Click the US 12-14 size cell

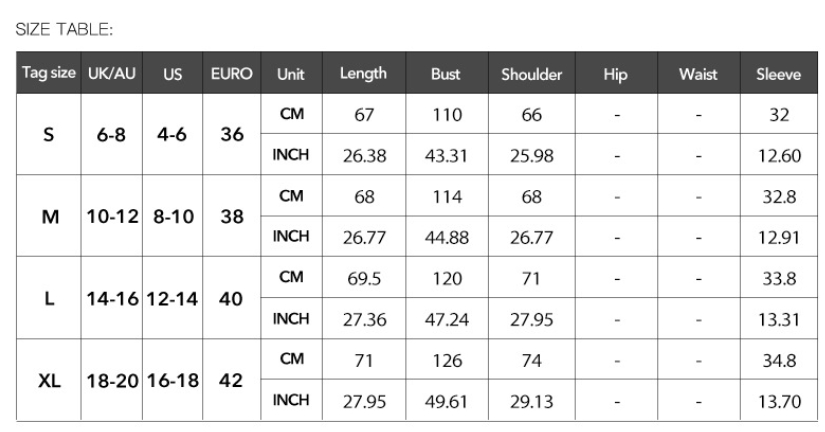click(x=172, y=298)
